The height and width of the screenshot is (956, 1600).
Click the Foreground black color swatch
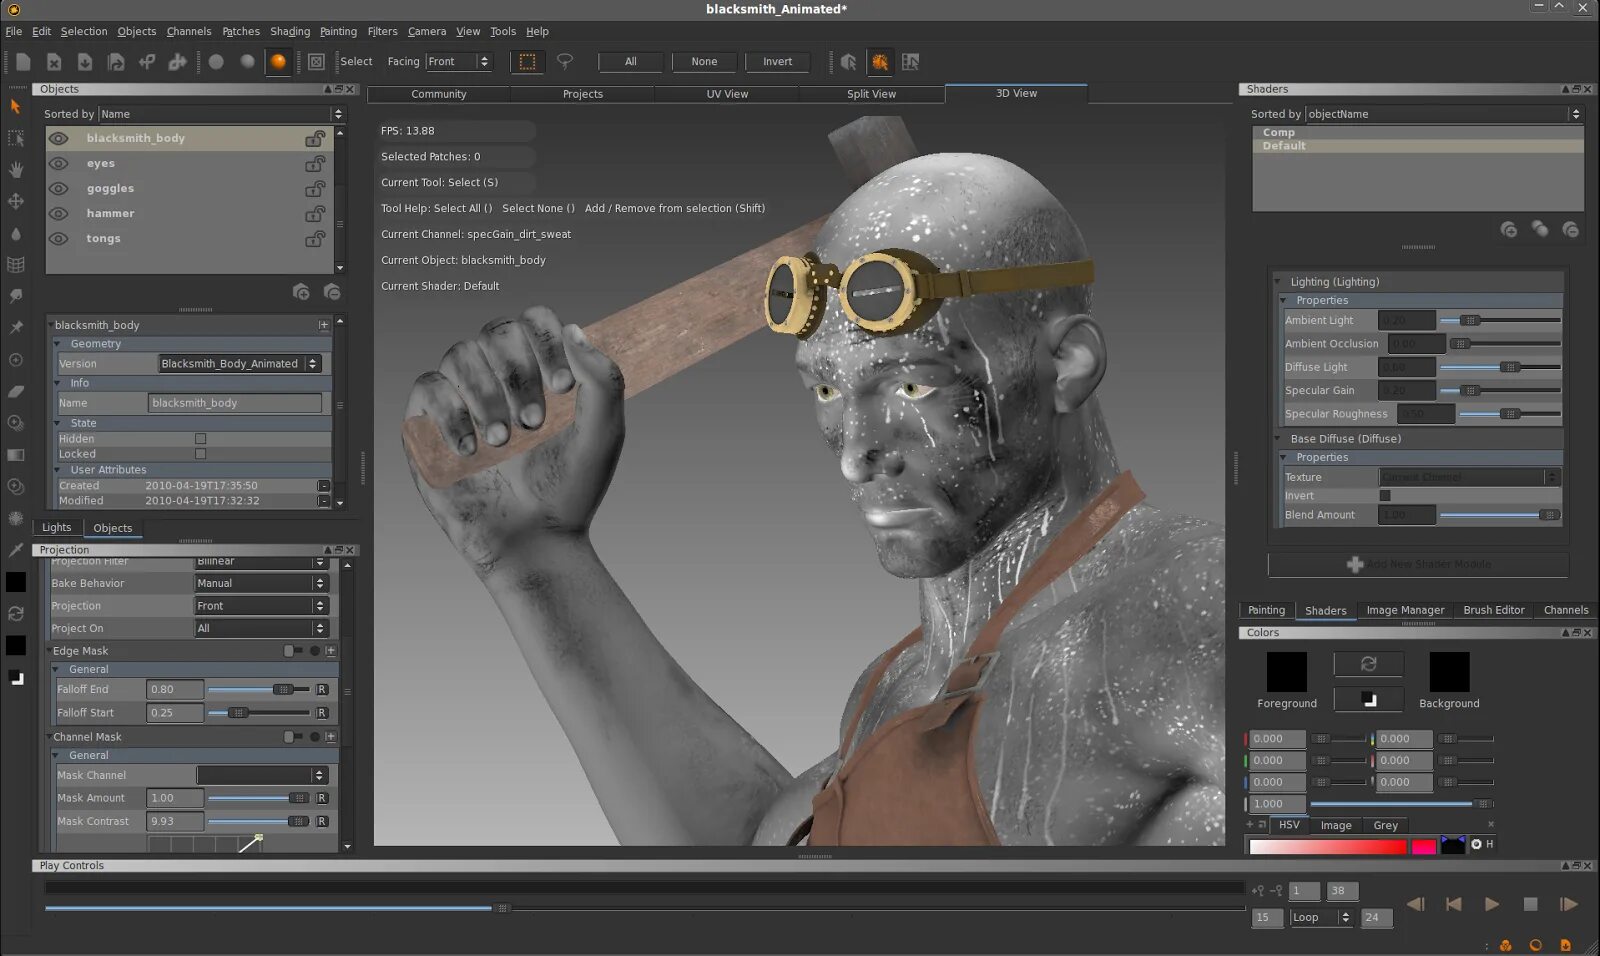coord(1286,672)
